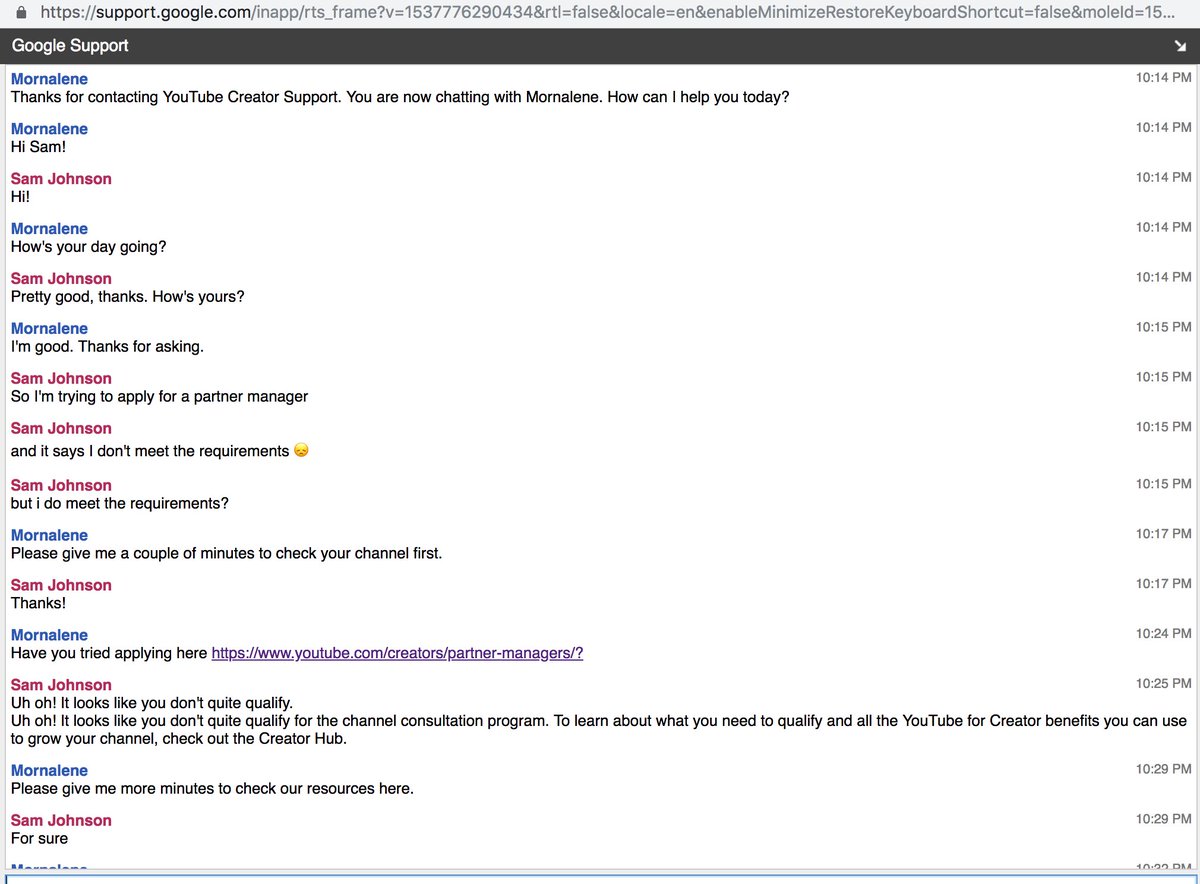
Task: Click Sam Johnson's name above 'Hi!'
Action: tap(61, 179)
